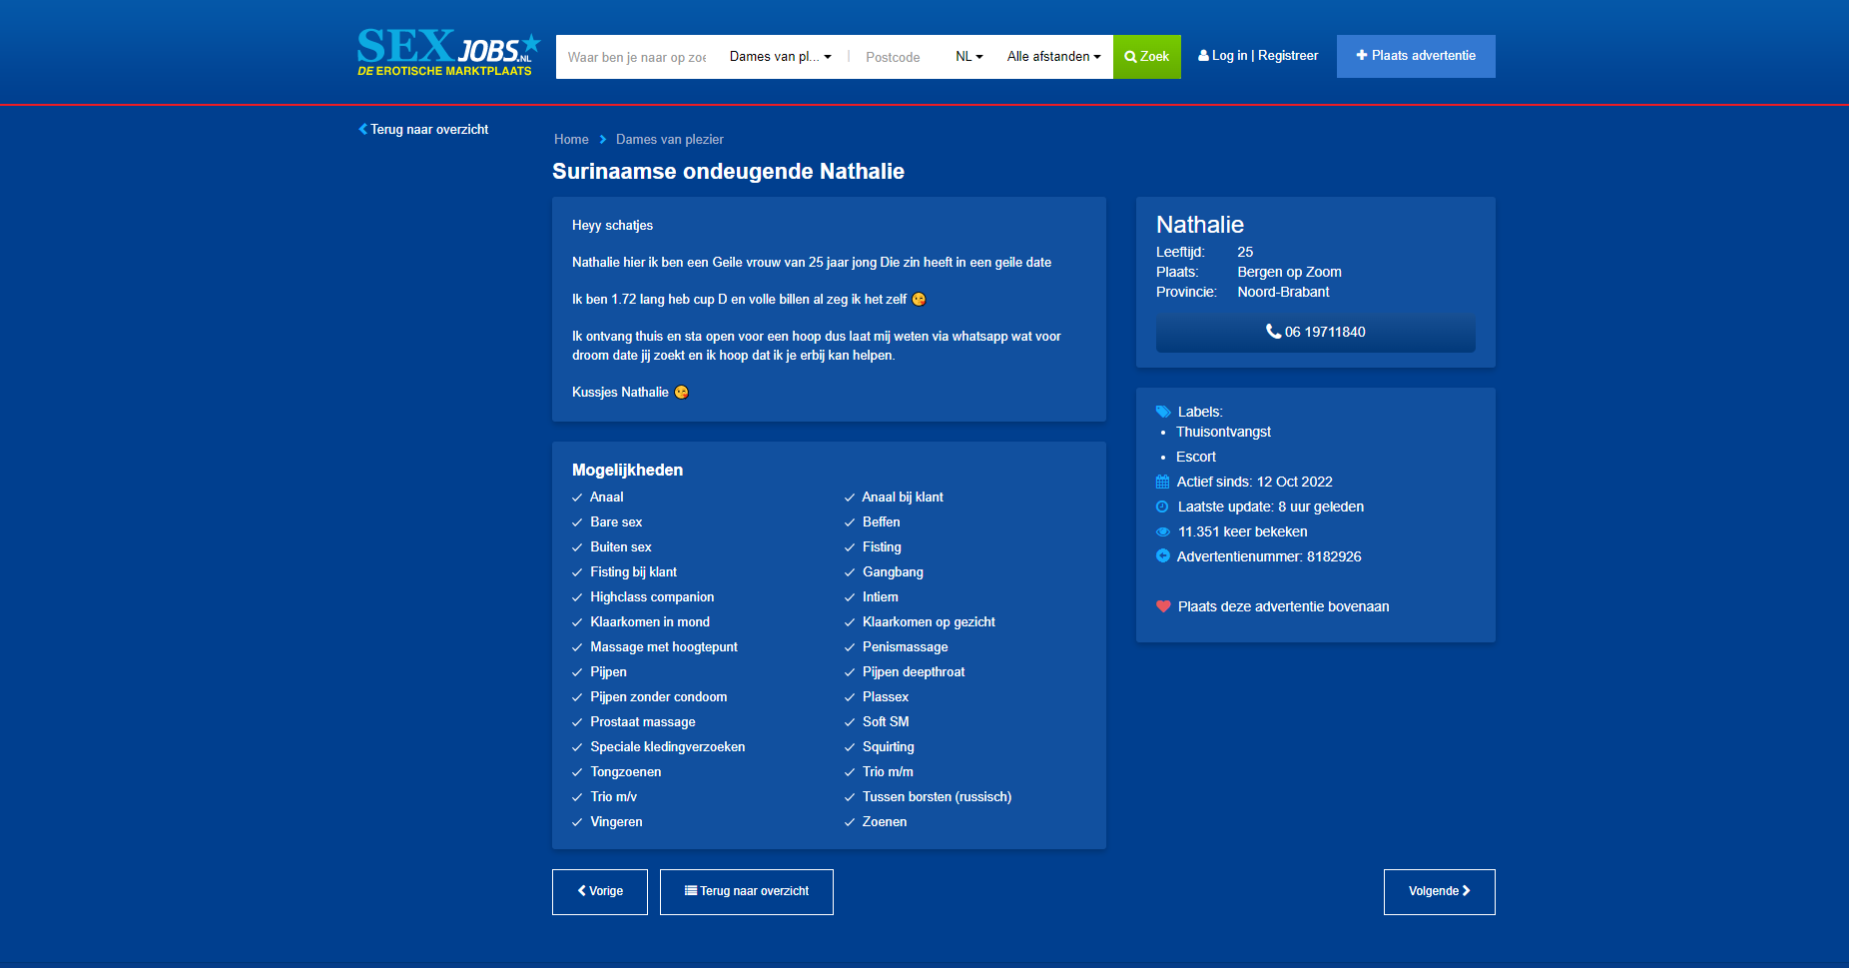Open the "Dames van plezier" breadcrumb
This screenshot has width=1849, height=968.
669,139
